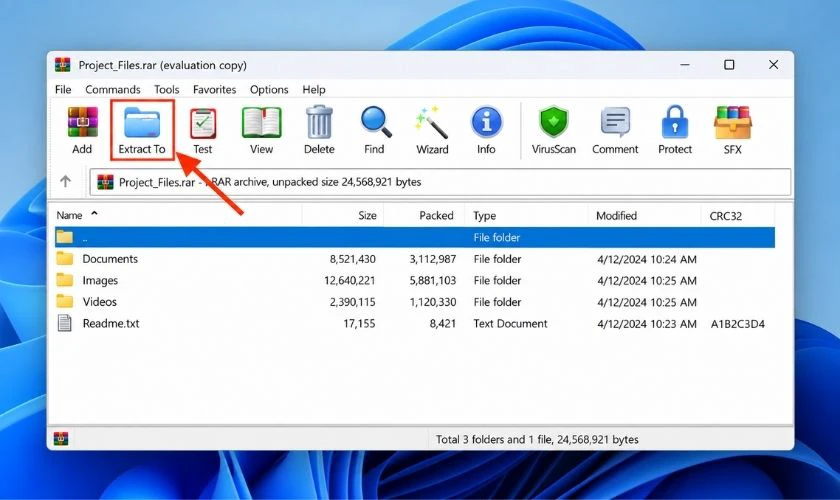The image size is (840, 500).
Task: Open the File menu
Action: pyautogui.click(x=63, y=89)
